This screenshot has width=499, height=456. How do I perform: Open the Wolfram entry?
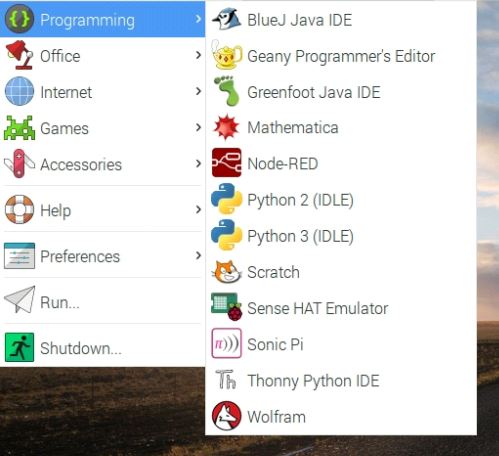[x=341, y=416]
